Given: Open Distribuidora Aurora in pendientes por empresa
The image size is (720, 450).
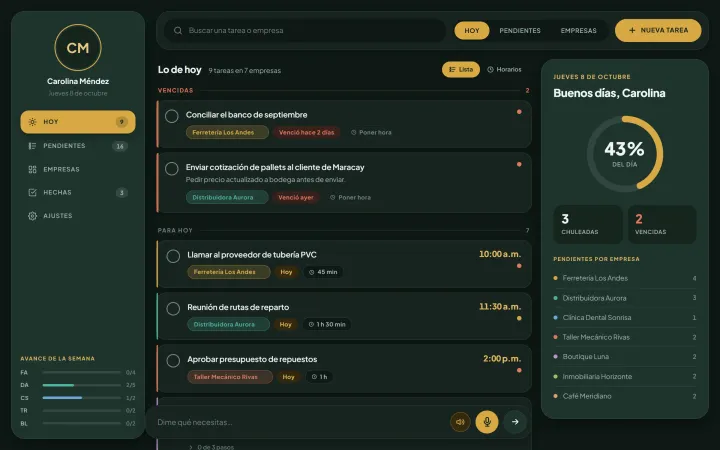Looking at the screenshot, I should 624,298.
